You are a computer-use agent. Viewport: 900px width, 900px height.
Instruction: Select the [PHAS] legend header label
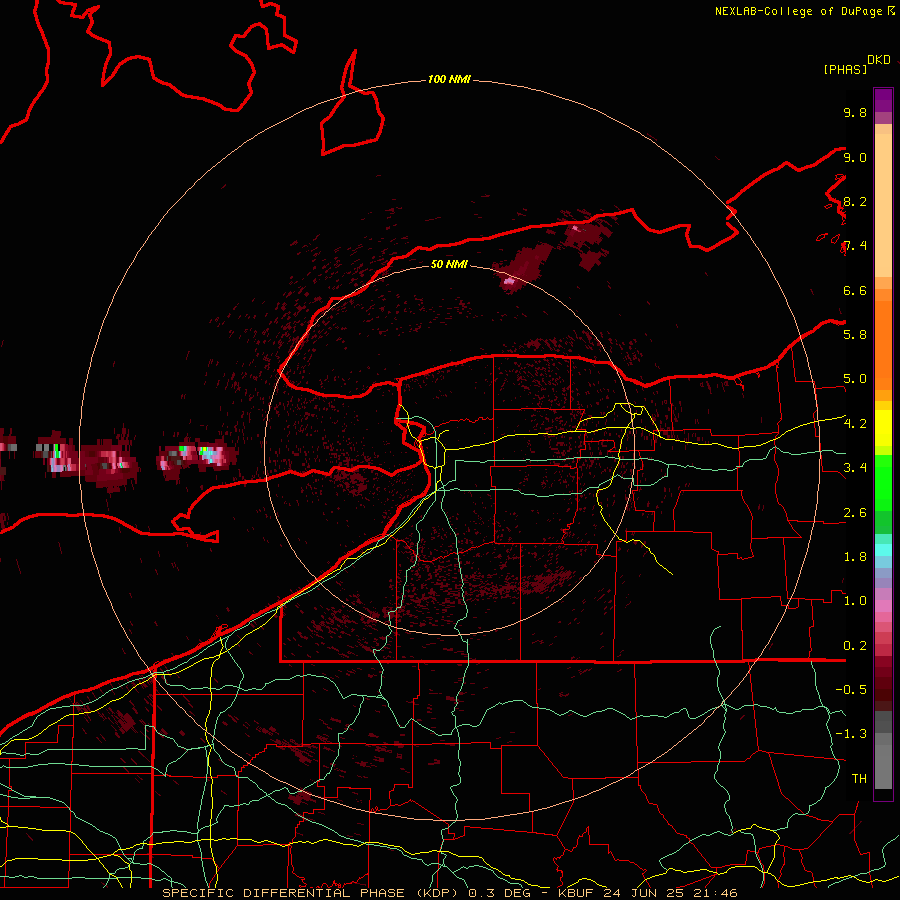845,69
